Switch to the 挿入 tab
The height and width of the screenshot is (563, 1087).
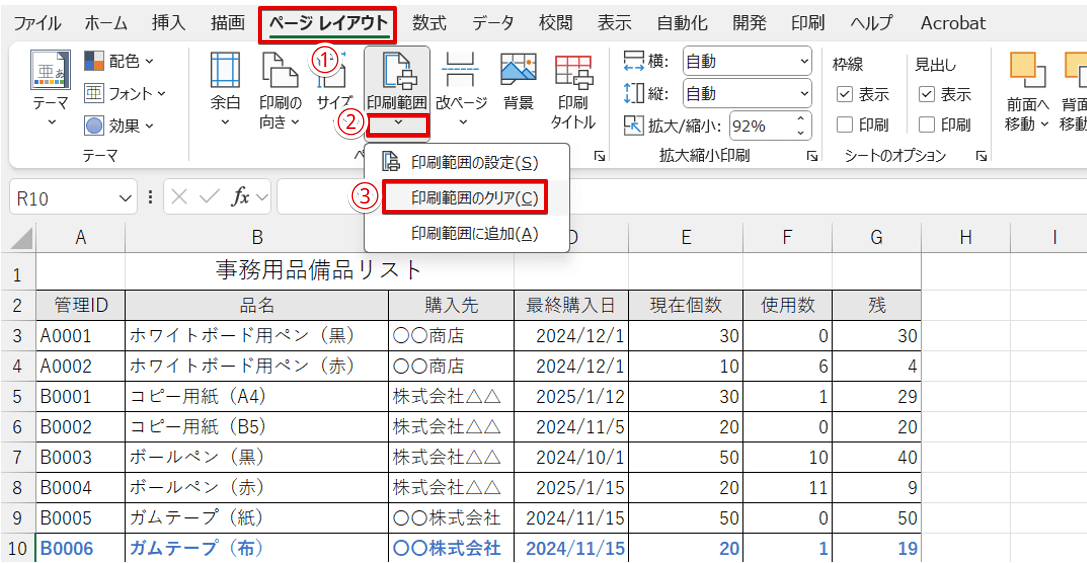[x=168, y=23]
